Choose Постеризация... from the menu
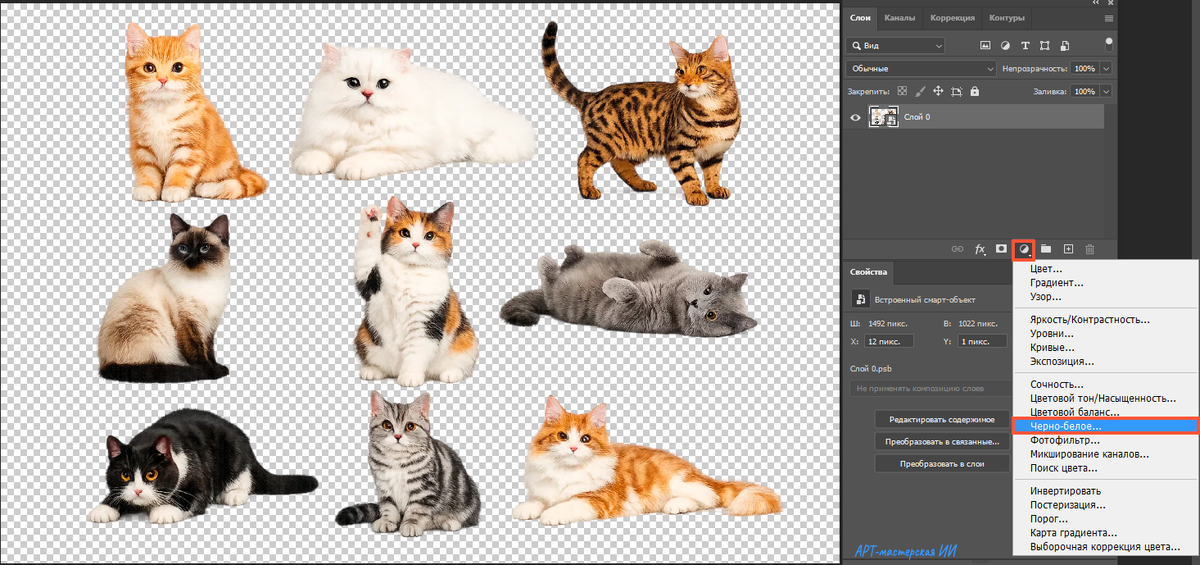This screenshot has height=565, width=1200. (1105, 505)
